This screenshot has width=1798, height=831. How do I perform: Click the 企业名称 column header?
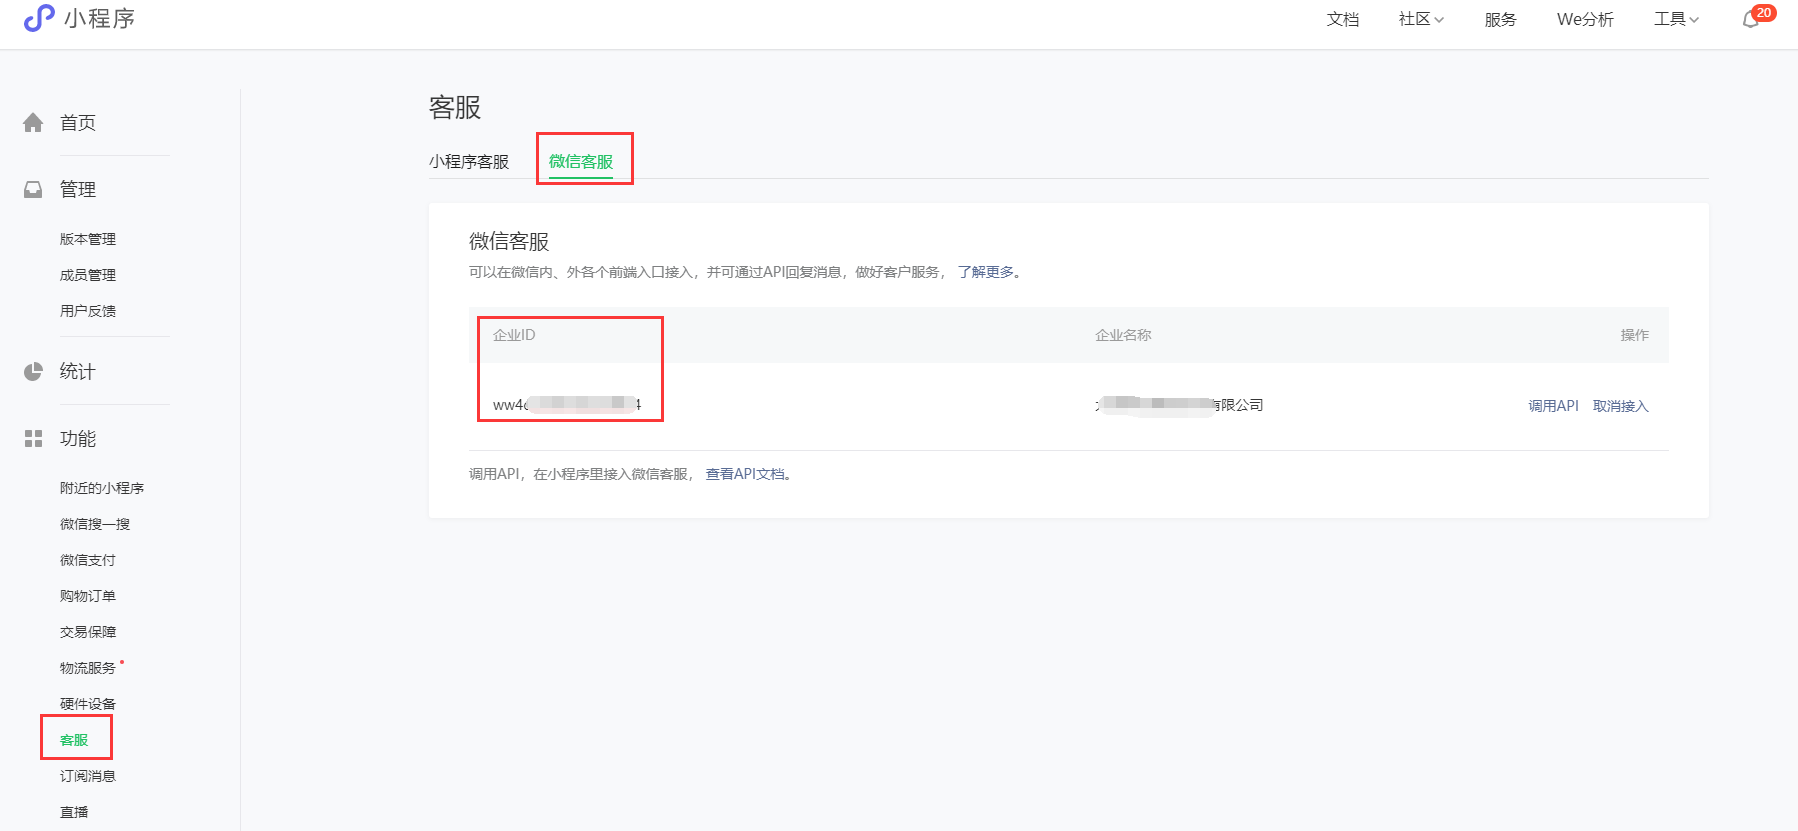pyautogui.click(x=1123, y=335)
